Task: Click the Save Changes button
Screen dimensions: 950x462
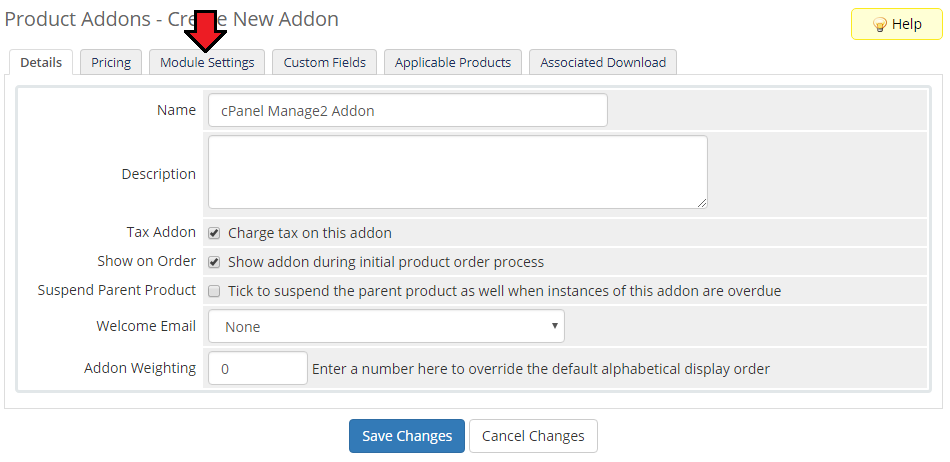Action: click(x=407, y=436)
